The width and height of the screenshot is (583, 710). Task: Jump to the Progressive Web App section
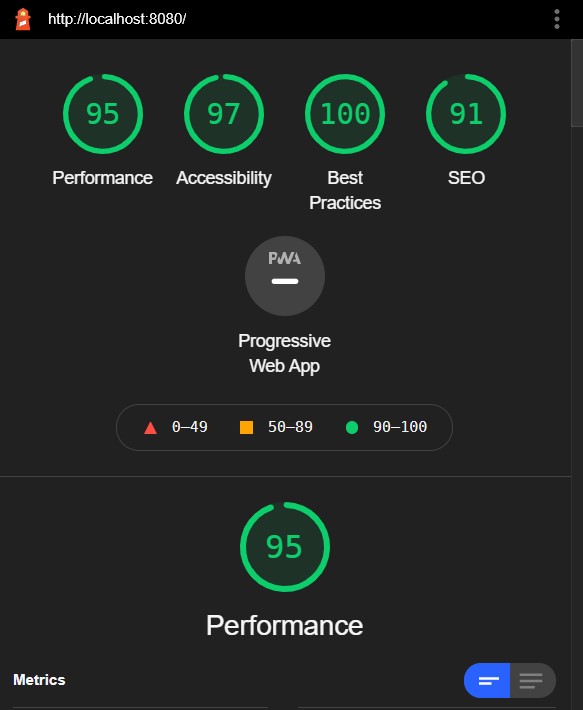pyautogui.click(x=285, y=353)
